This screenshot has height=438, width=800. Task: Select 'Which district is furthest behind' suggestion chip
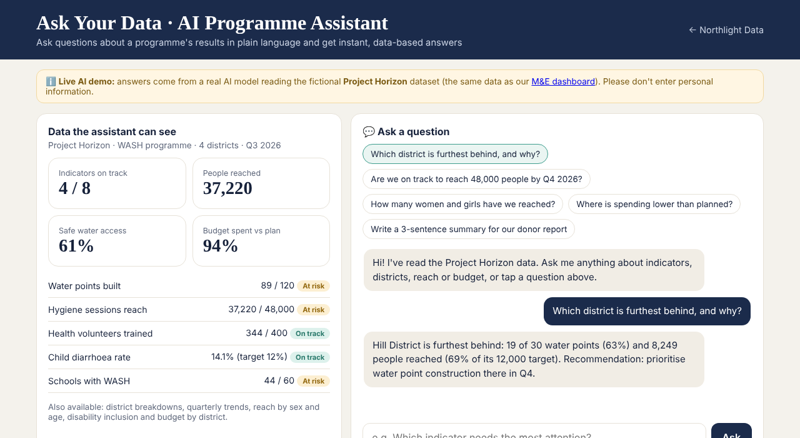455,154
